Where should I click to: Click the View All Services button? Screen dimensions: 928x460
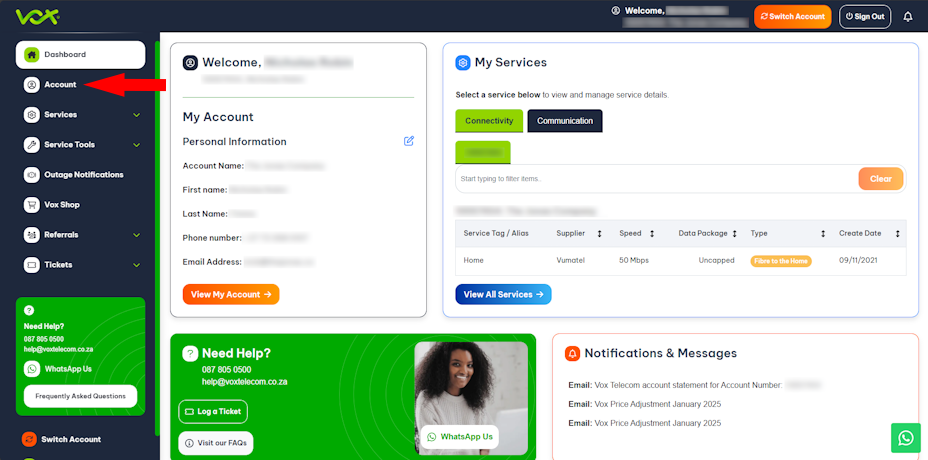click(503, 294)
